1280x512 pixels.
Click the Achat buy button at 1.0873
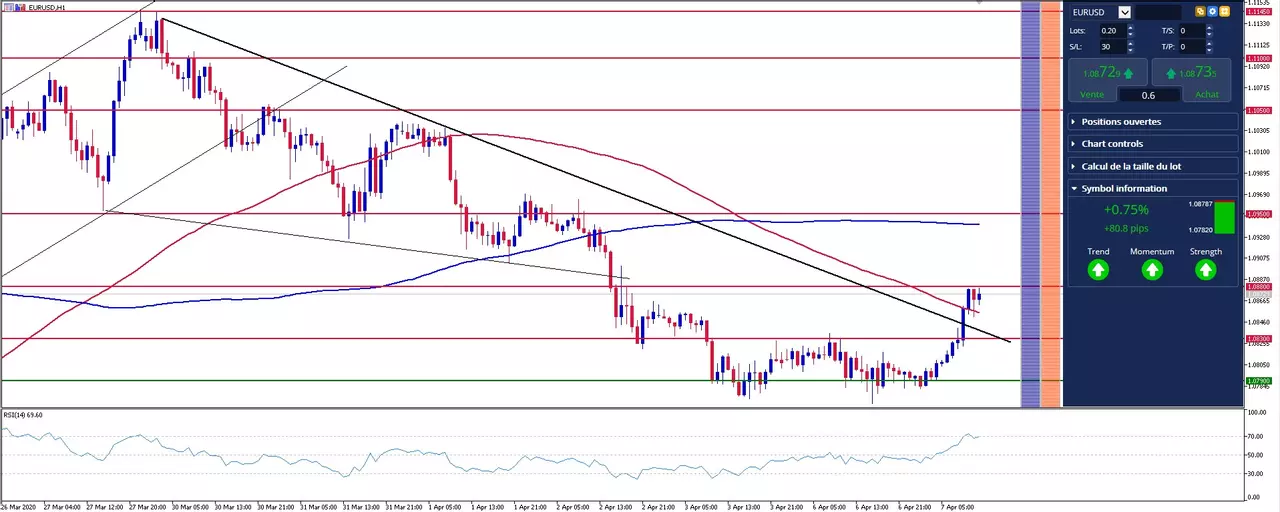pyautogui.click(x=1192, y=80)
